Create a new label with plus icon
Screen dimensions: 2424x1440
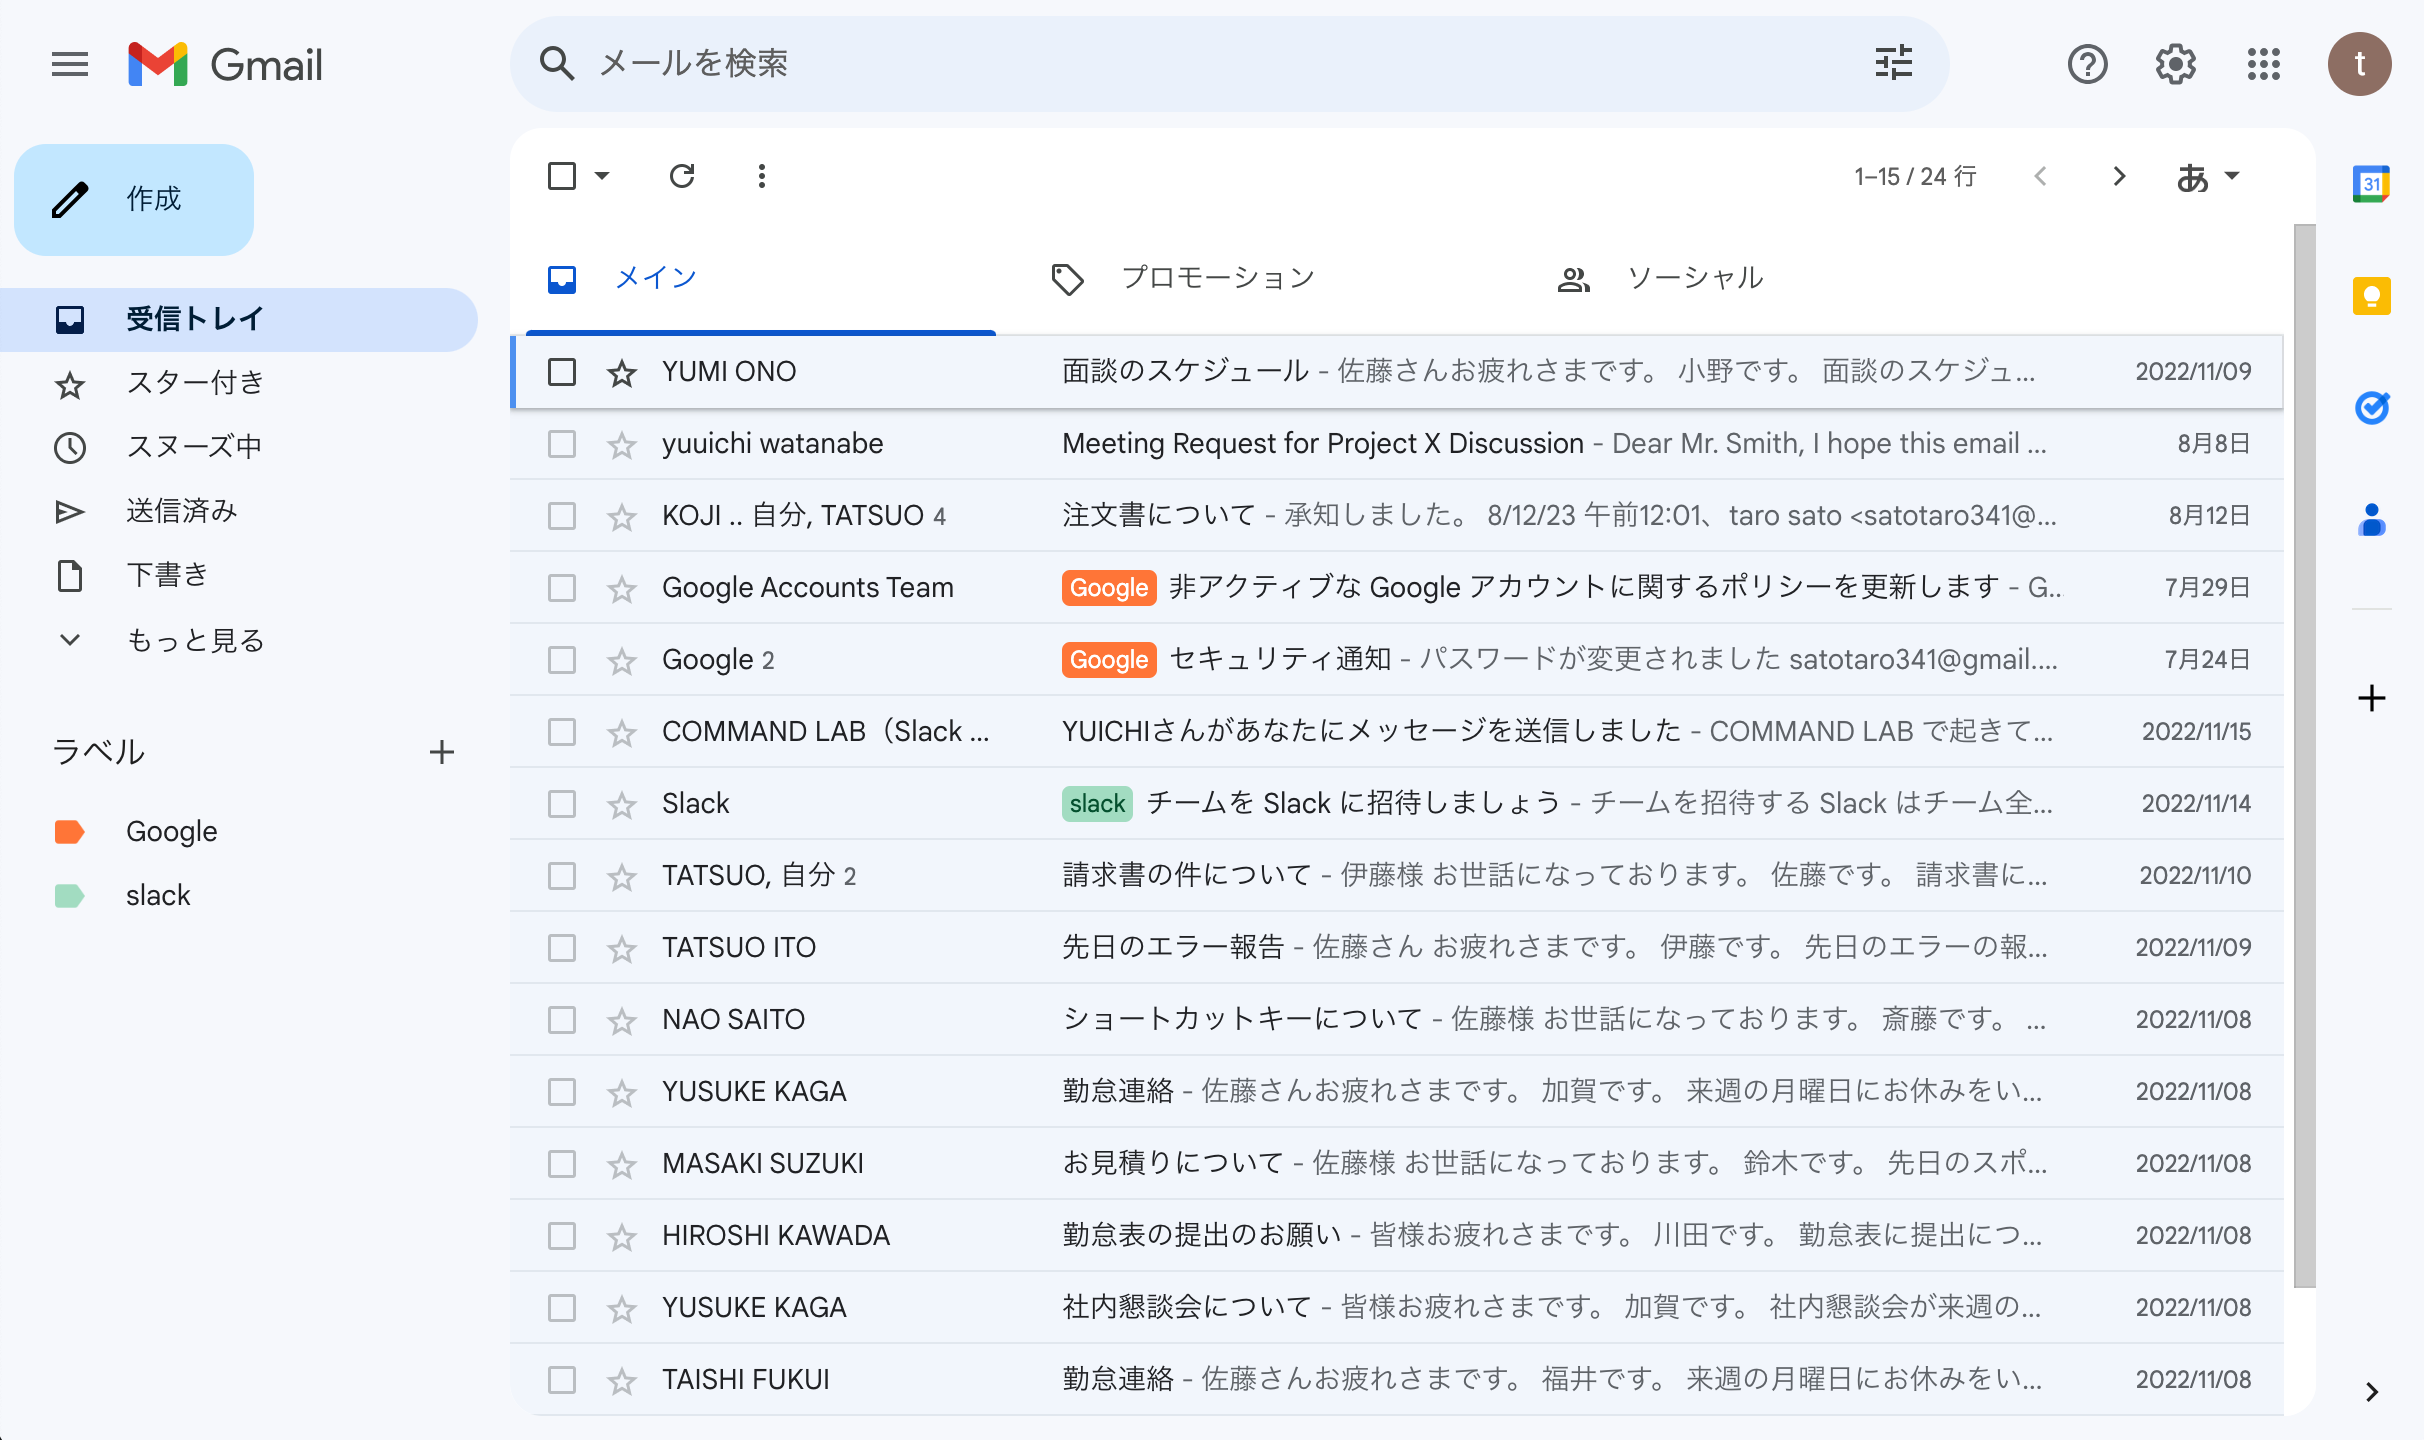[442, 752]
